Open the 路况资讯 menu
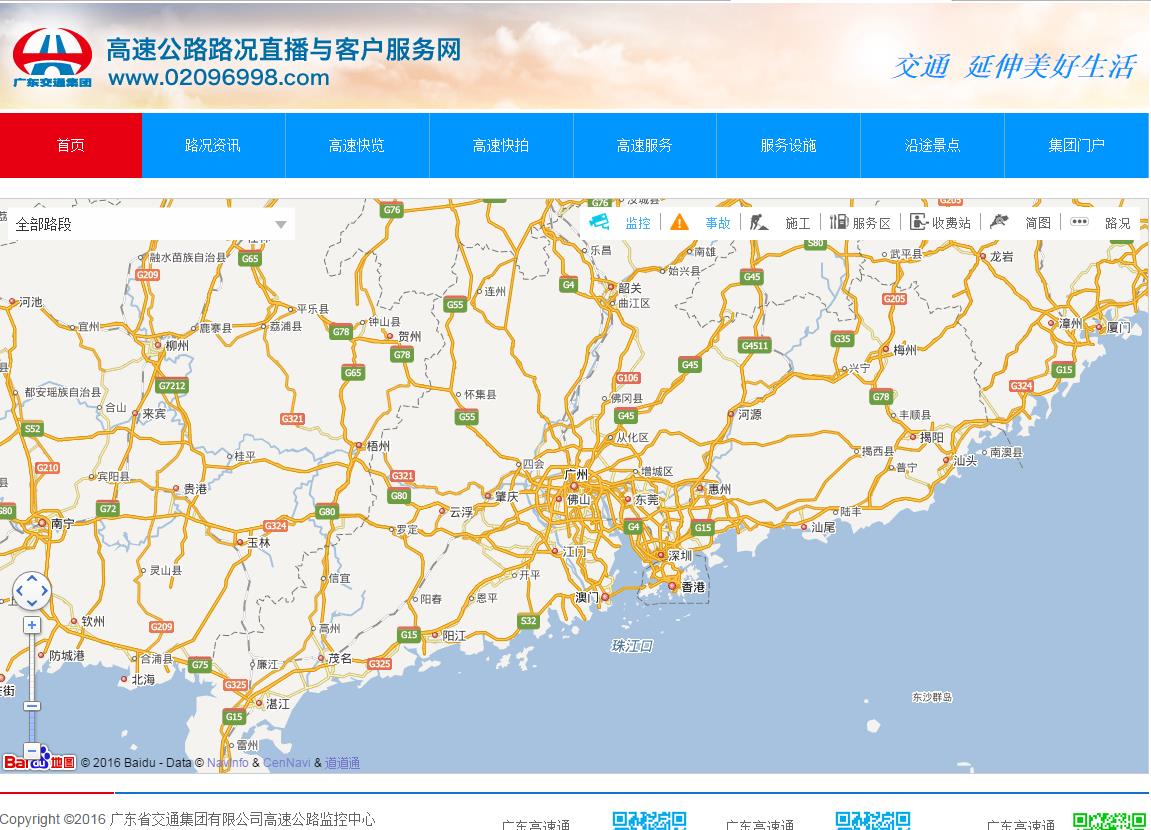Viewport: 1151px width, 830px height. [x=213, y=145]
